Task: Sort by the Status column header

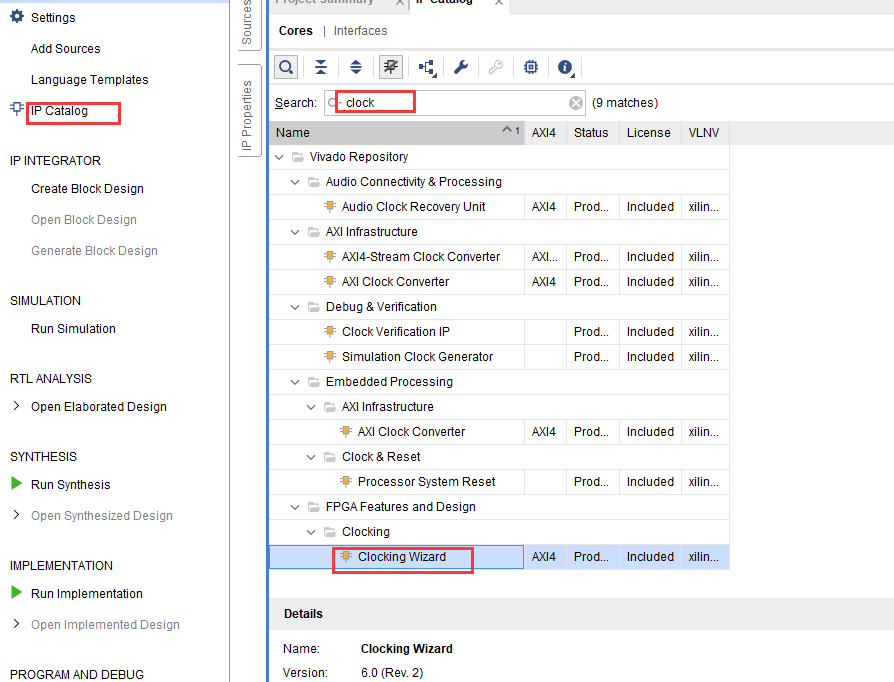Action: 592,133
